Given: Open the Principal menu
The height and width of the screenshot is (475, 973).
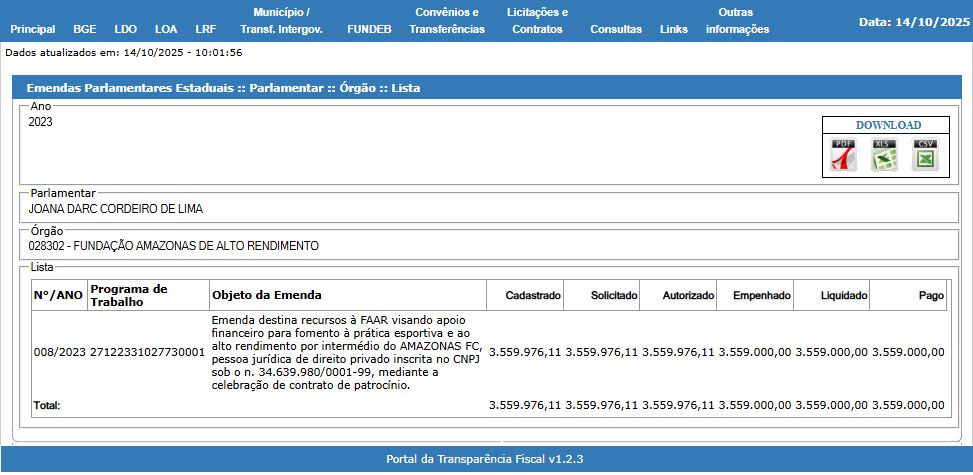Looking at the screenshot, I should (32, 29).
